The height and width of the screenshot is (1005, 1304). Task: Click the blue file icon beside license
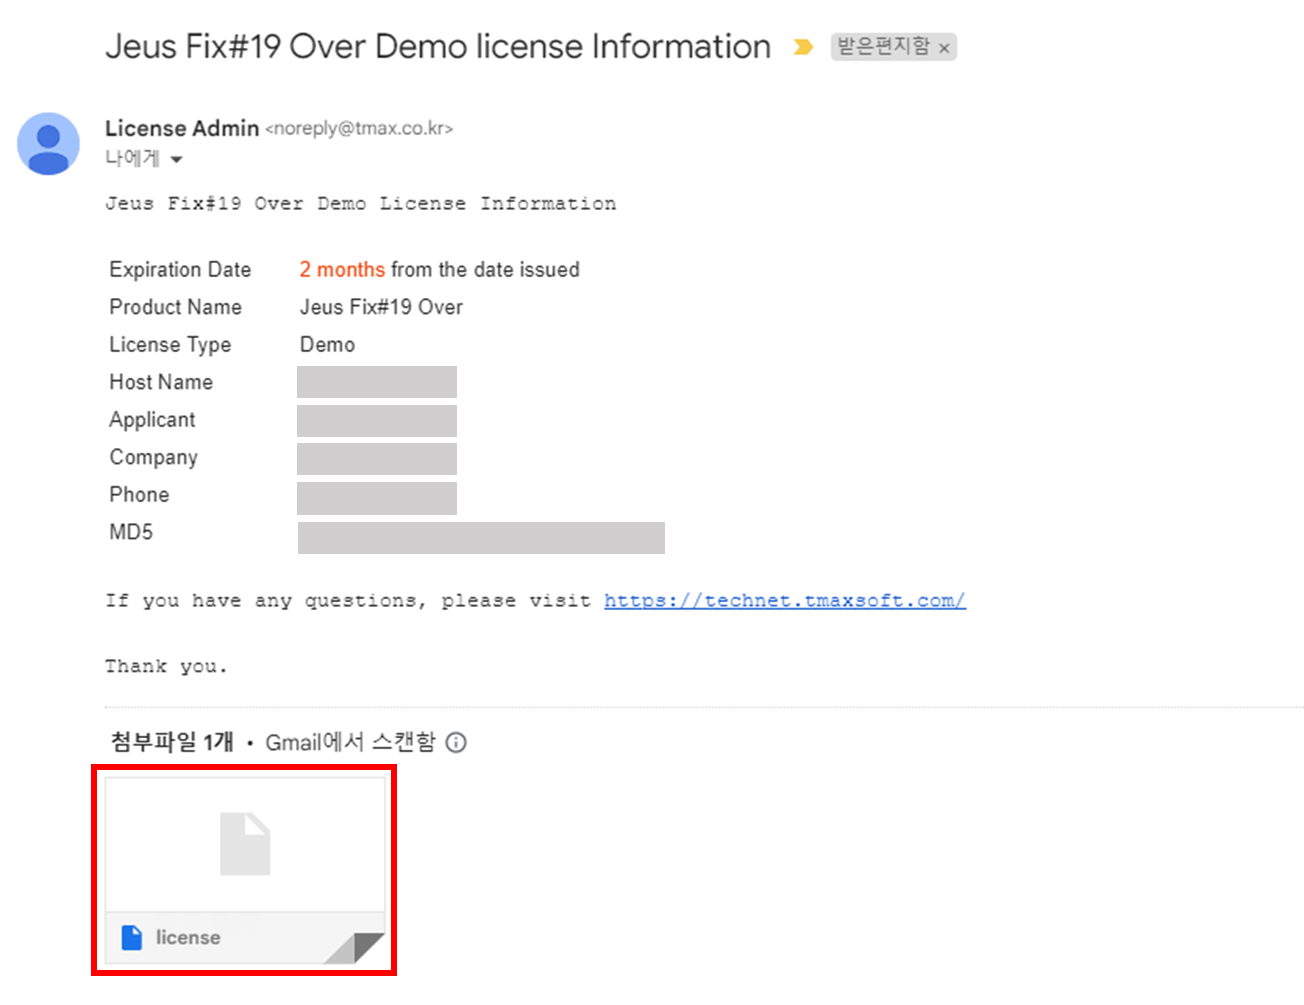coord(132,937)
